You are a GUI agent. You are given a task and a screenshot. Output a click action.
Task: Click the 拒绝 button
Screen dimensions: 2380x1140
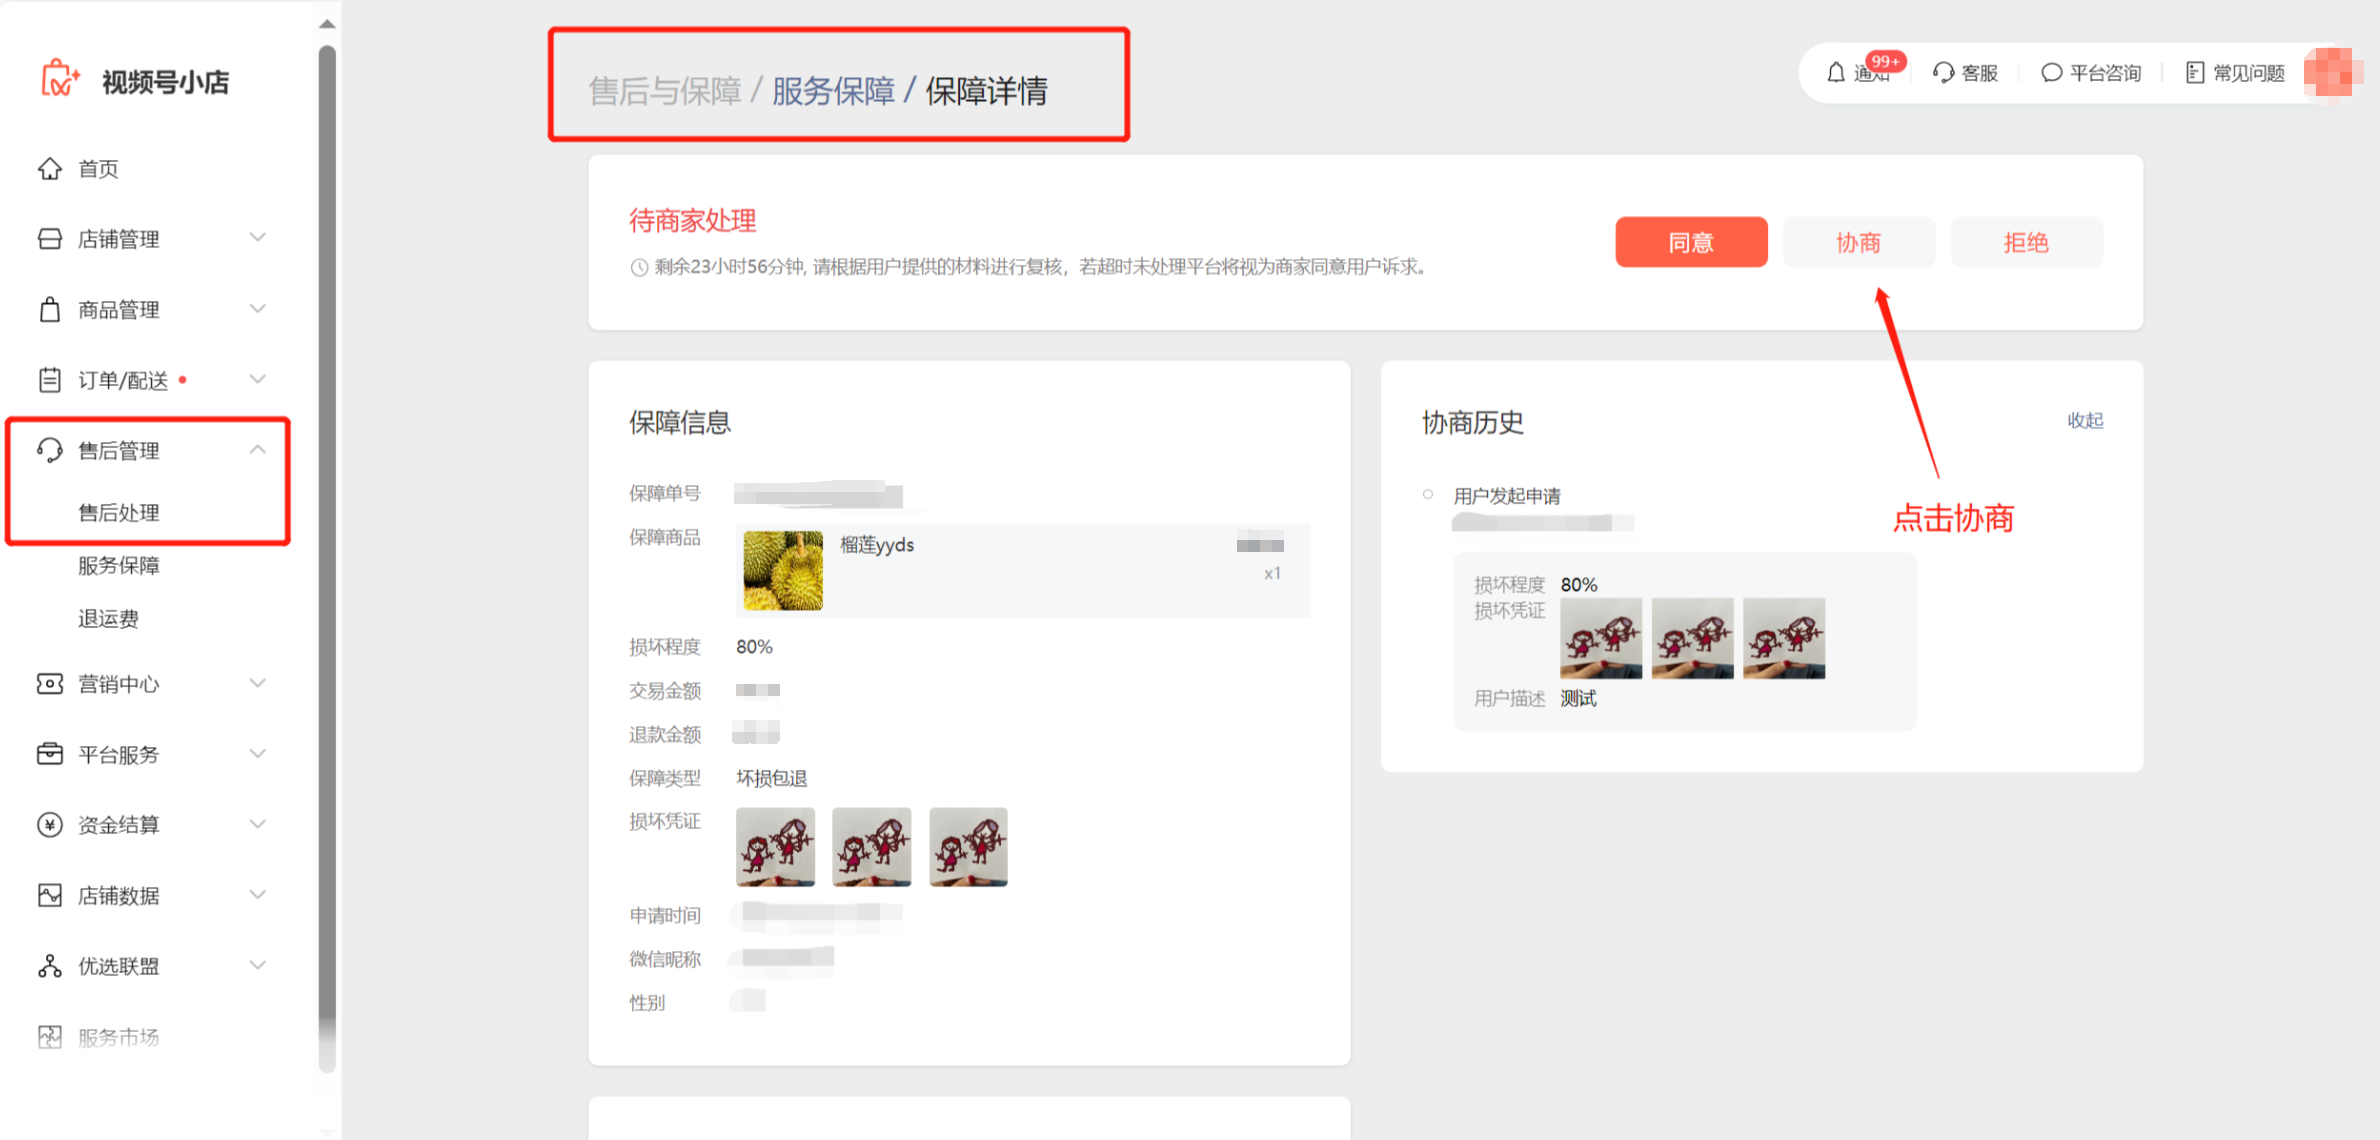pos(2026,242)
